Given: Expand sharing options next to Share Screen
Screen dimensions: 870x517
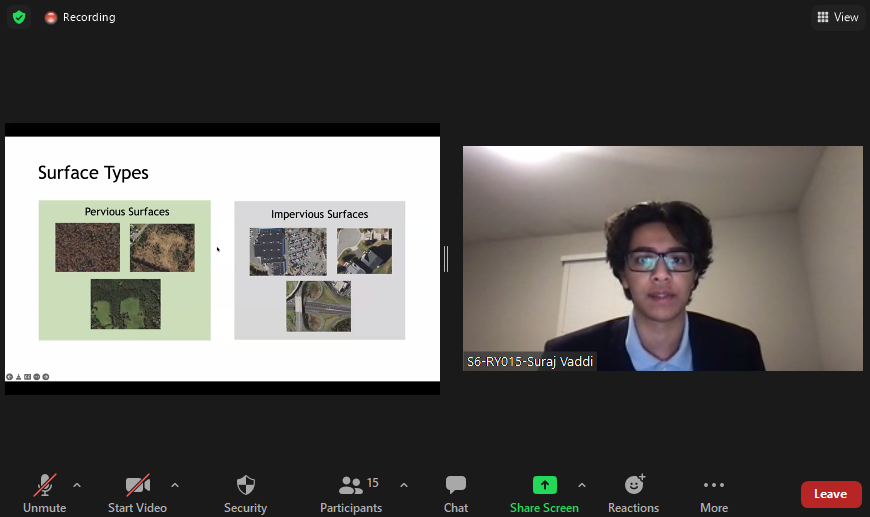Looking at the screenshot, I should [x=581, y=485].
